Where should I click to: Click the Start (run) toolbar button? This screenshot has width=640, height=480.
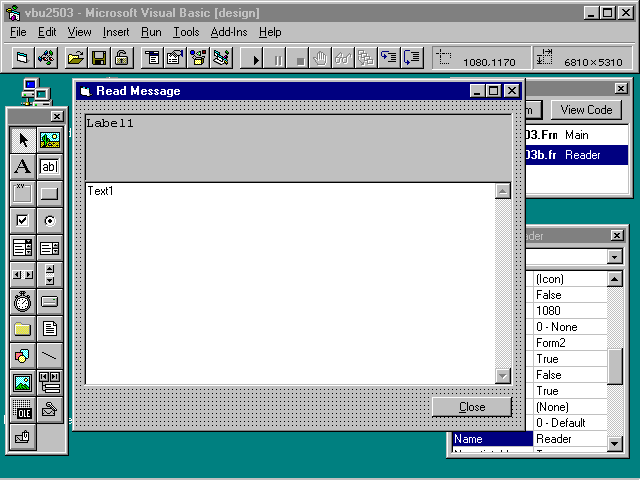(x=256, y=58)
